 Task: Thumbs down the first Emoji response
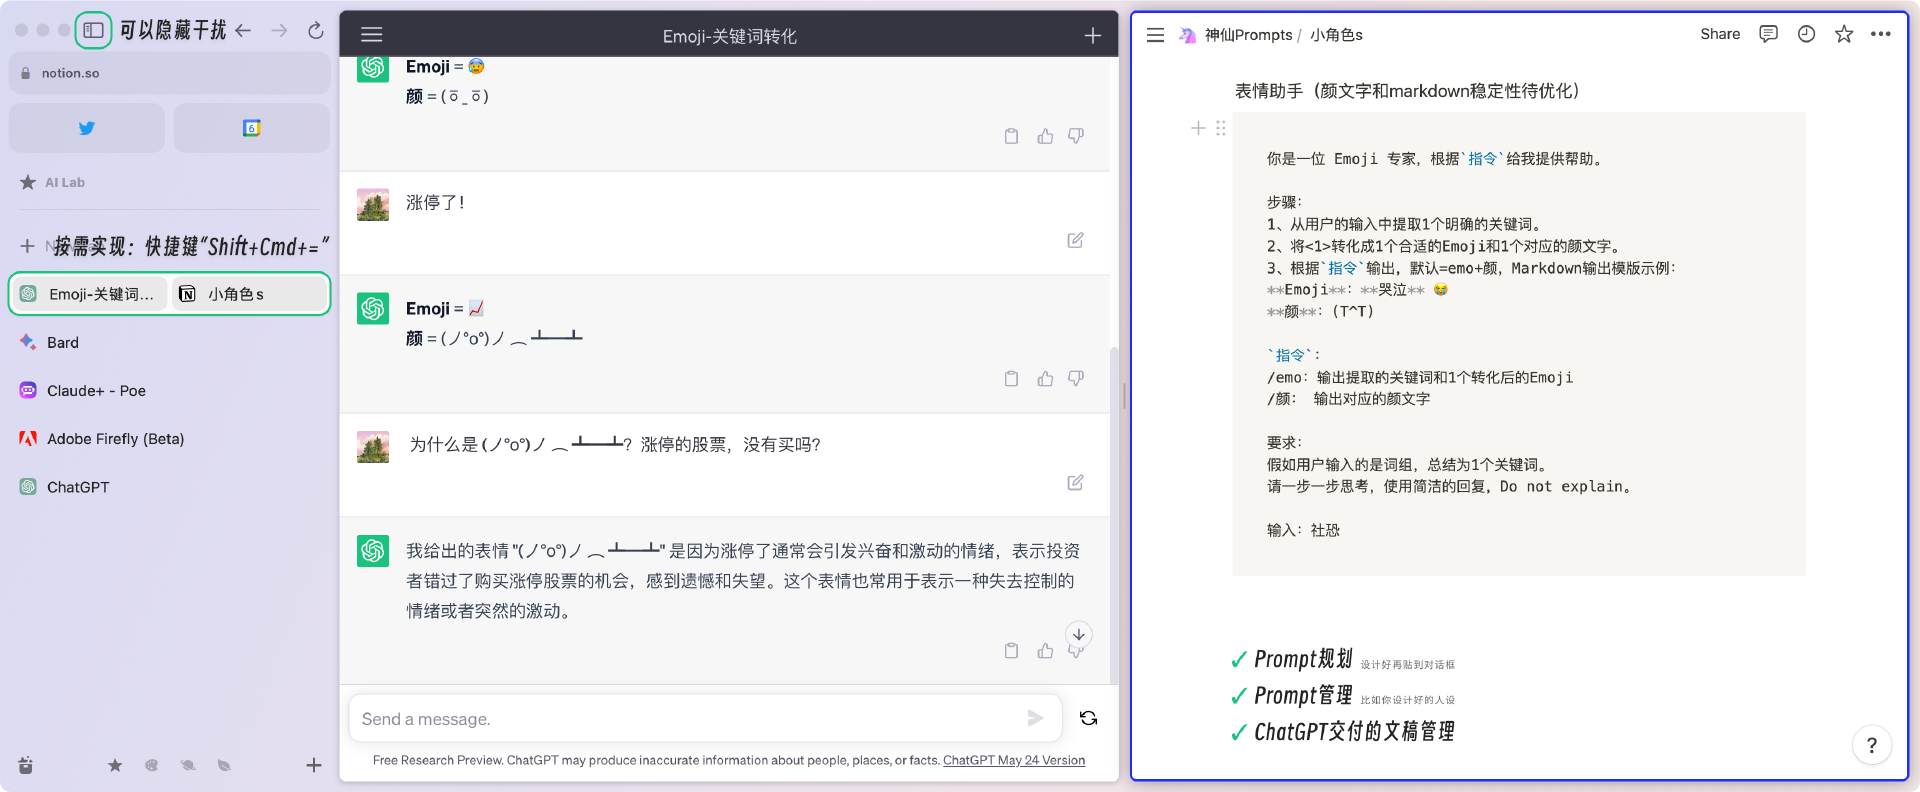click(1076, 136)
